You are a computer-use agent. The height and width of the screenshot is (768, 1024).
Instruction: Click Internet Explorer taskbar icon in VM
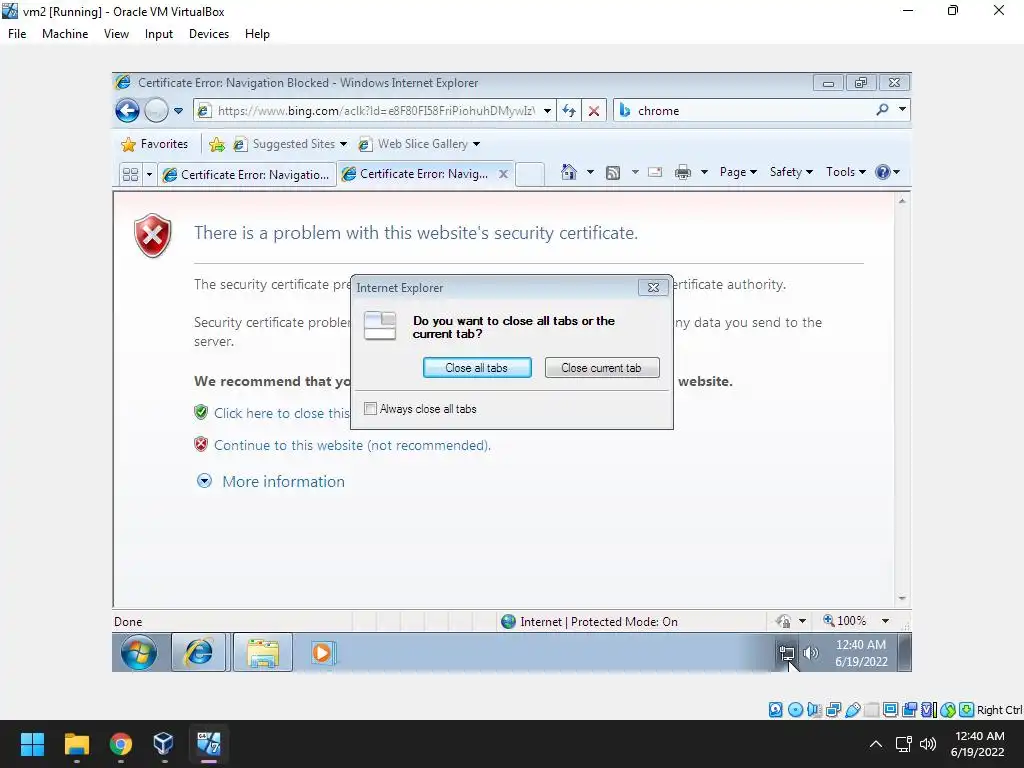pyautogui.click(x=199, y=652)
